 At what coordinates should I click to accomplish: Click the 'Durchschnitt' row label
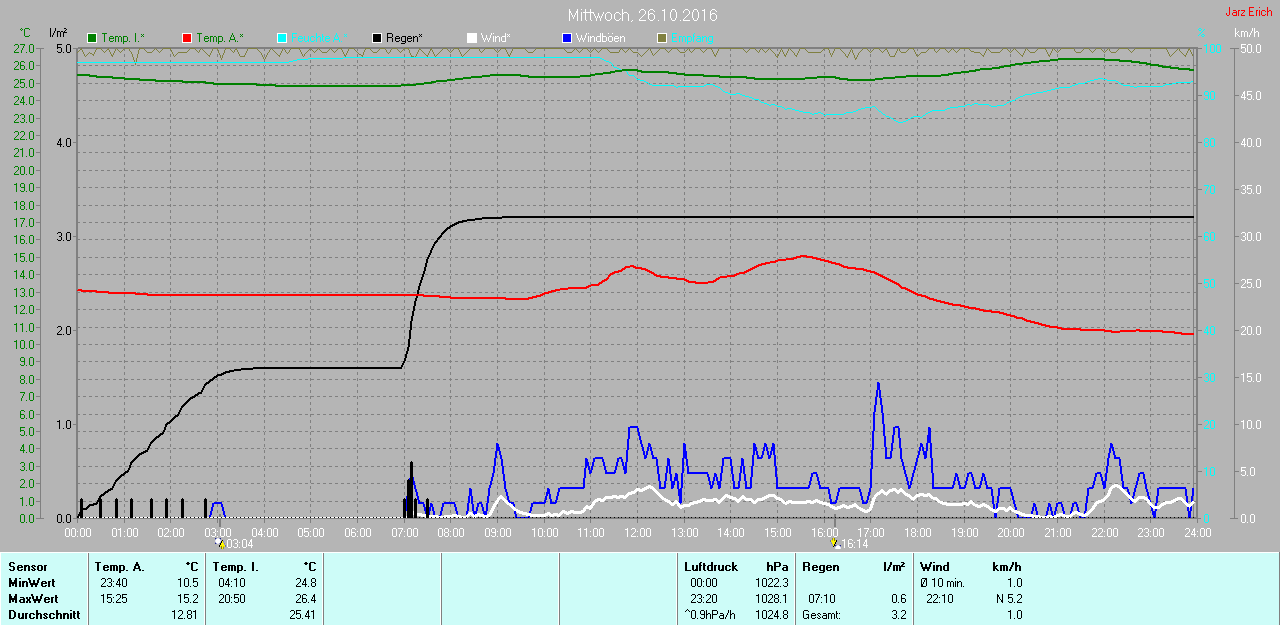(44, 615)
